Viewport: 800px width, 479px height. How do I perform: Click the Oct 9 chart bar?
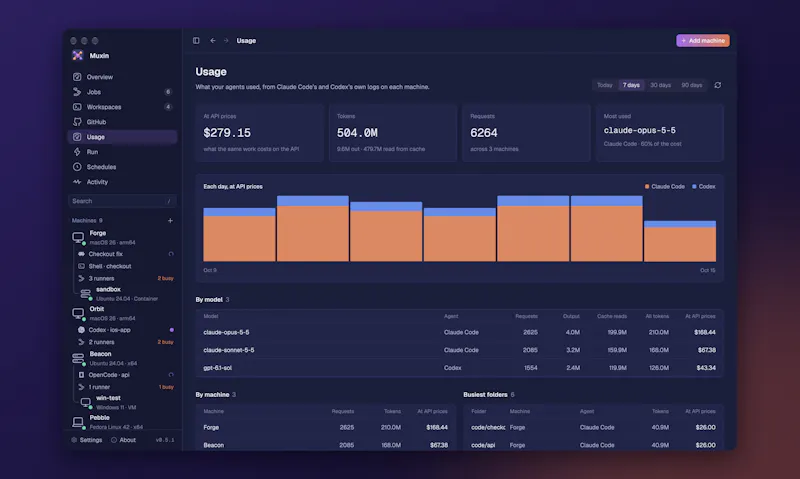pyautogui.click(x=239, y=235)
